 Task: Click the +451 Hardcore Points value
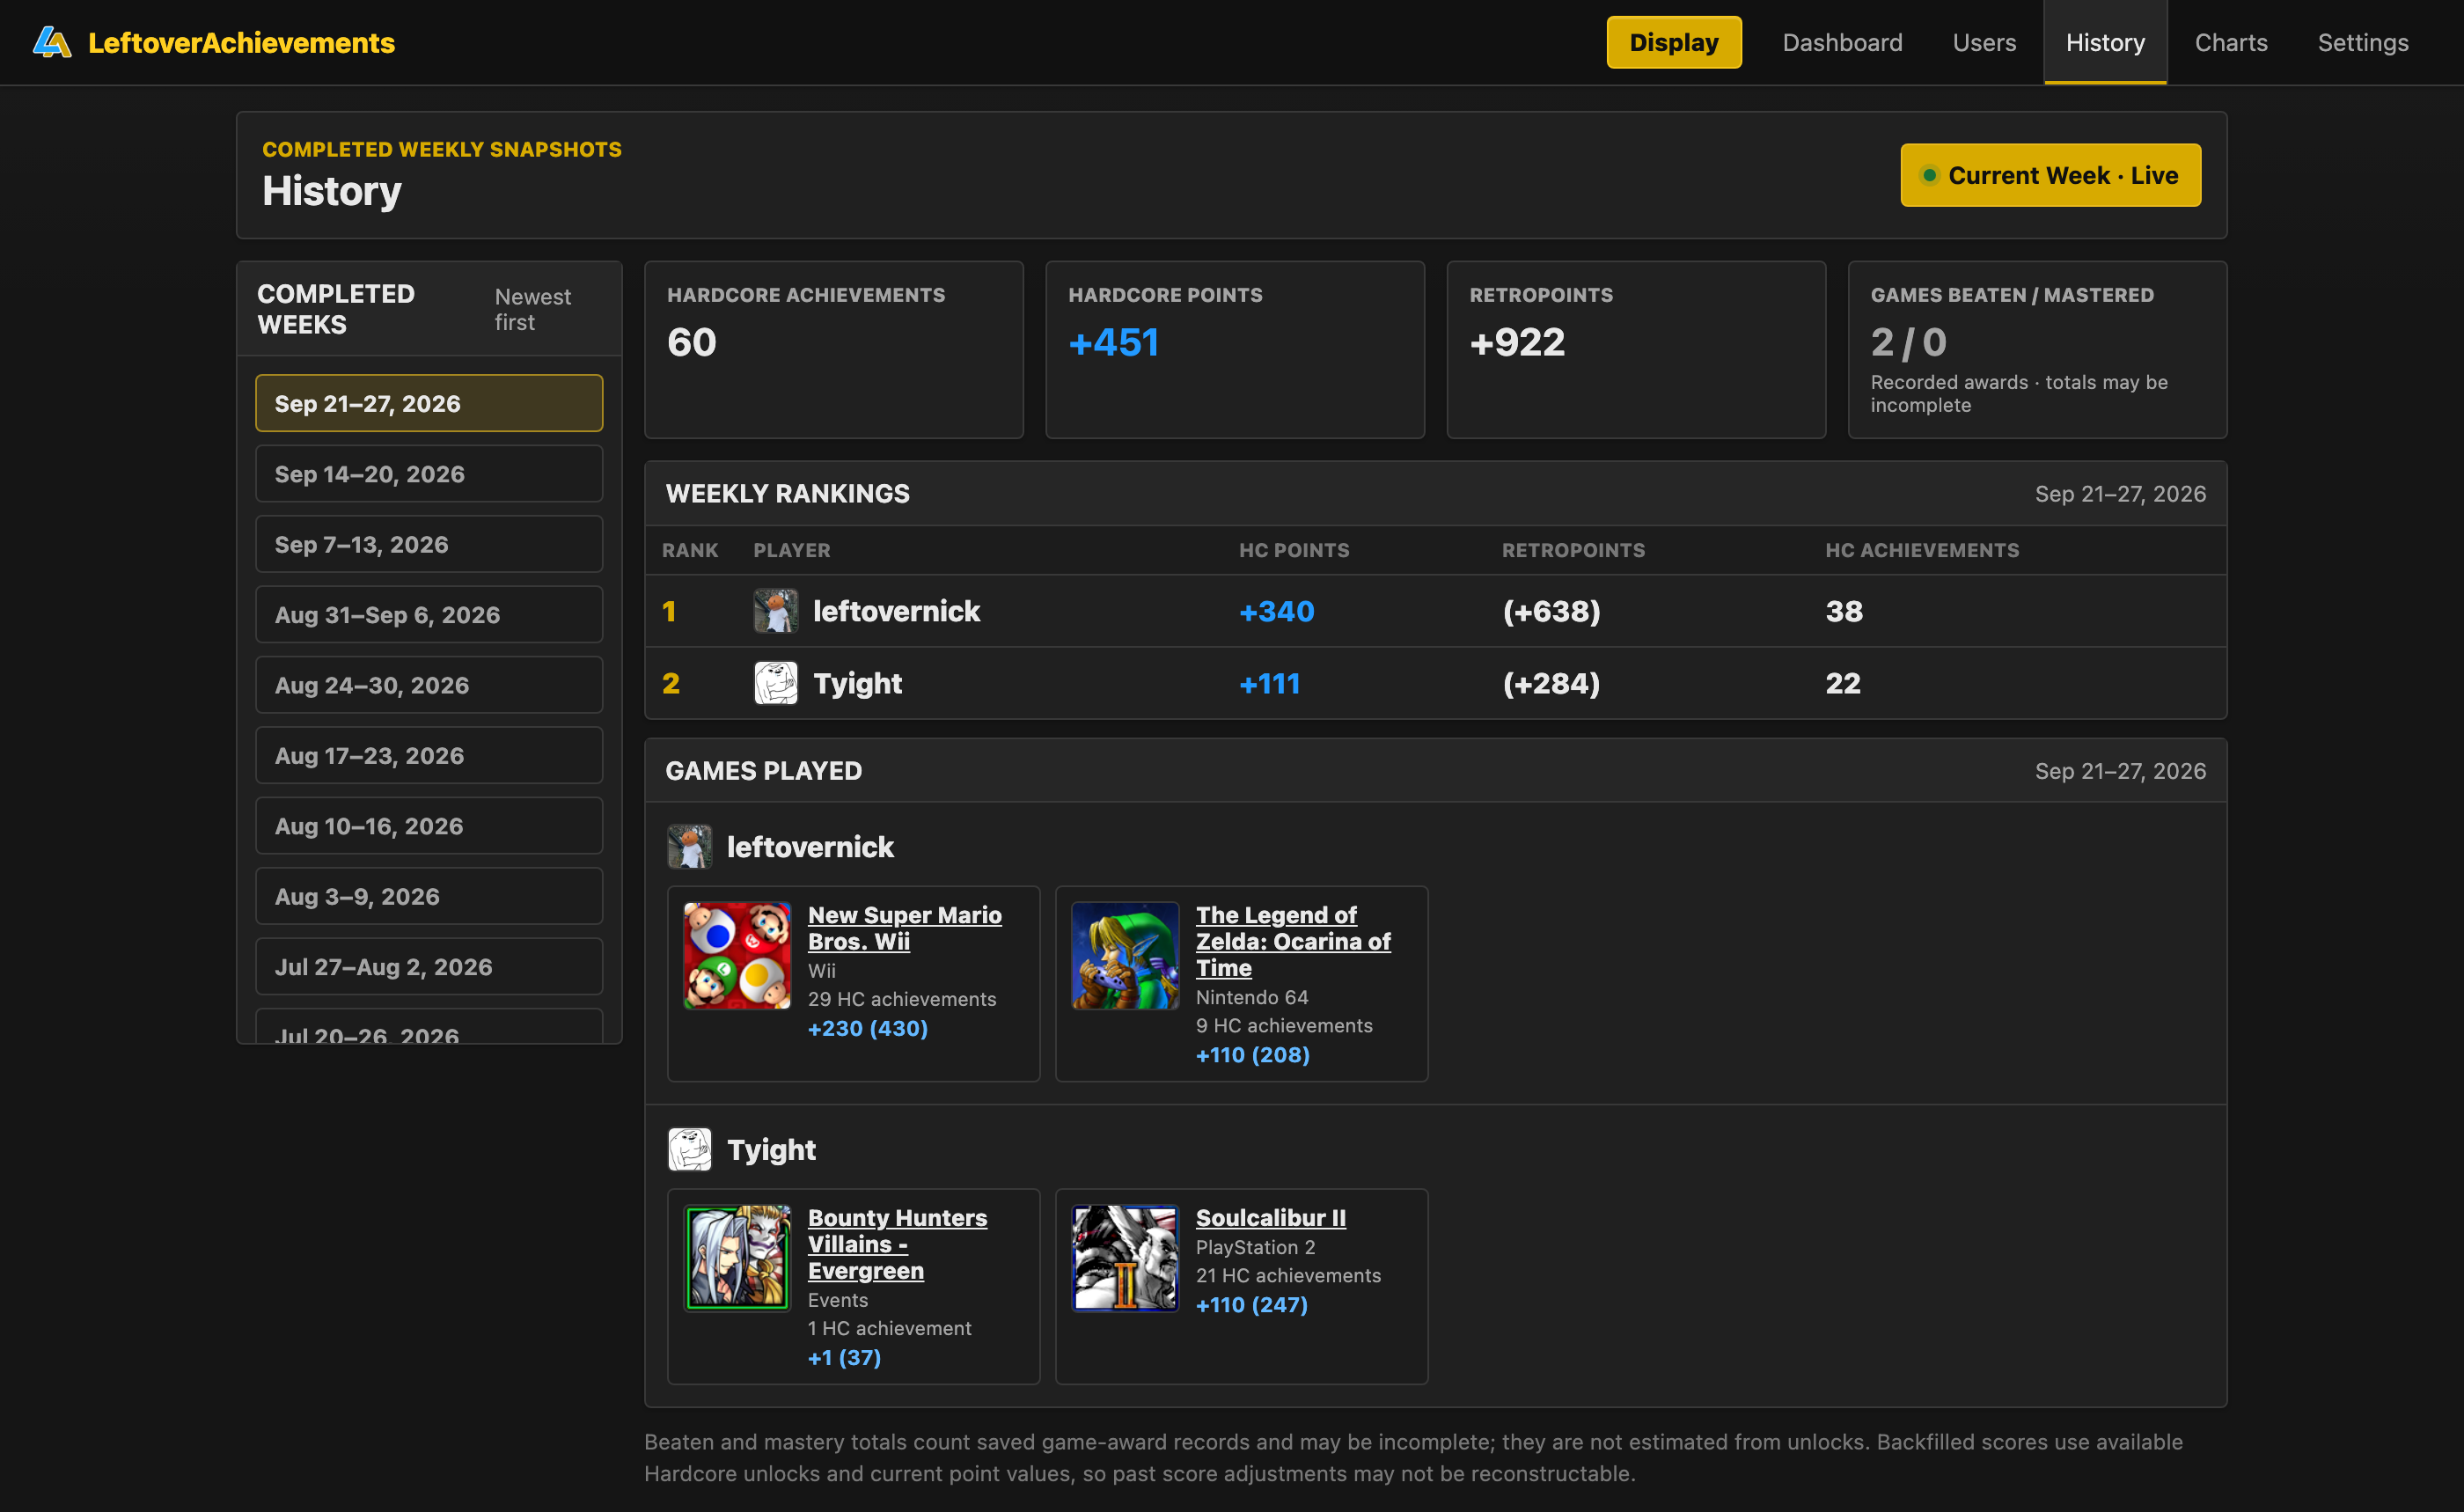pyautogui.click(x=1113, y=342)
